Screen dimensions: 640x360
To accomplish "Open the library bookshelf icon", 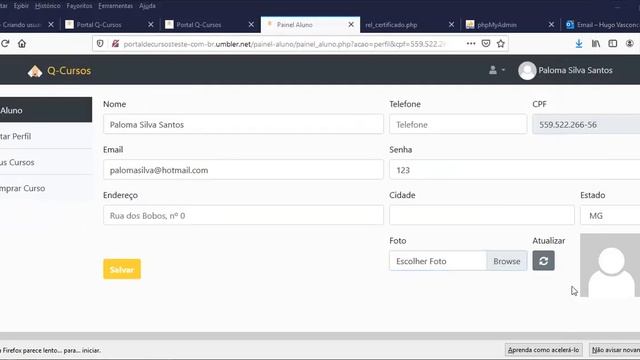I will (596, 44).
